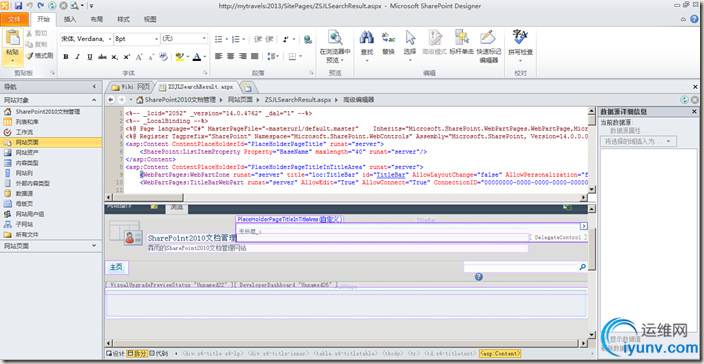Click the grow font size icon

[139, 57]
